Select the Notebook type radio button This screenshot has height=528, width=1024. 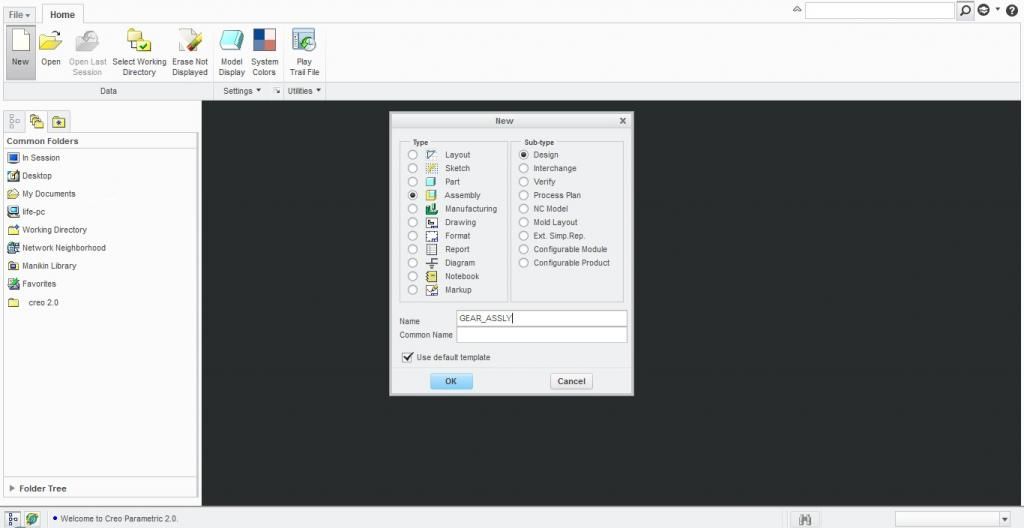(412, 276)
